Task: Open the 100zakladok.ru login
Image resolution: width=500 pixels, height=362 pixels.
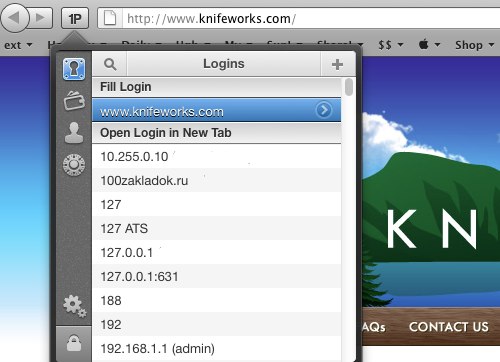Action: click(x=216, y=180)
